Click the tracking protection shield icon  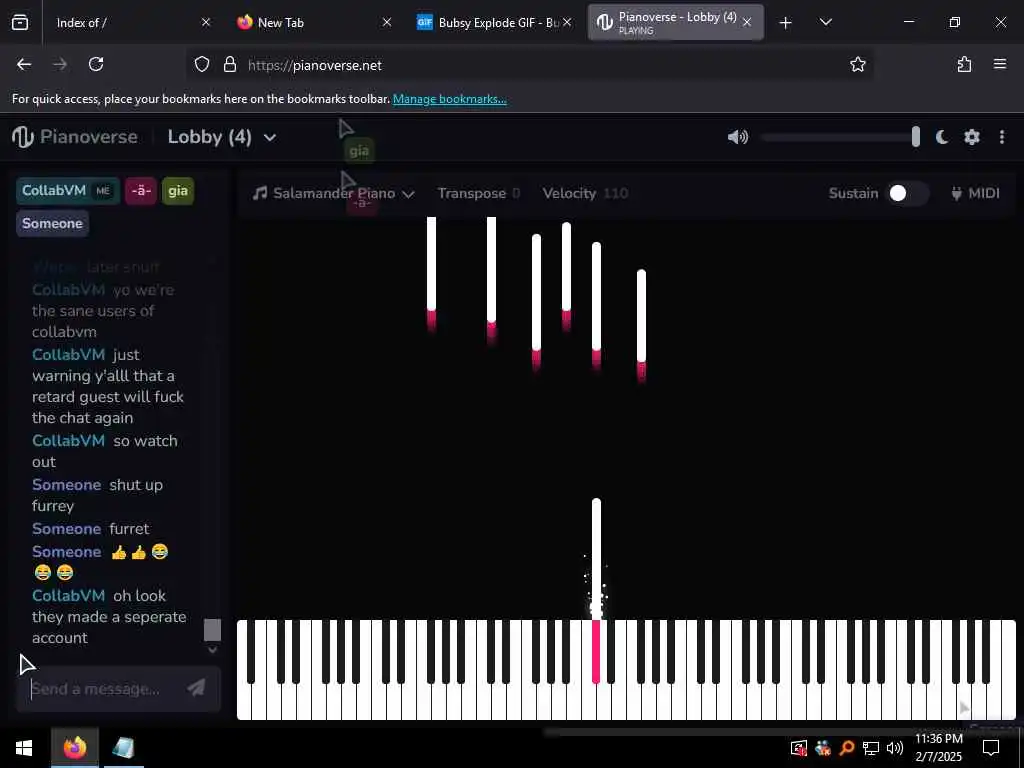point(202,65)
